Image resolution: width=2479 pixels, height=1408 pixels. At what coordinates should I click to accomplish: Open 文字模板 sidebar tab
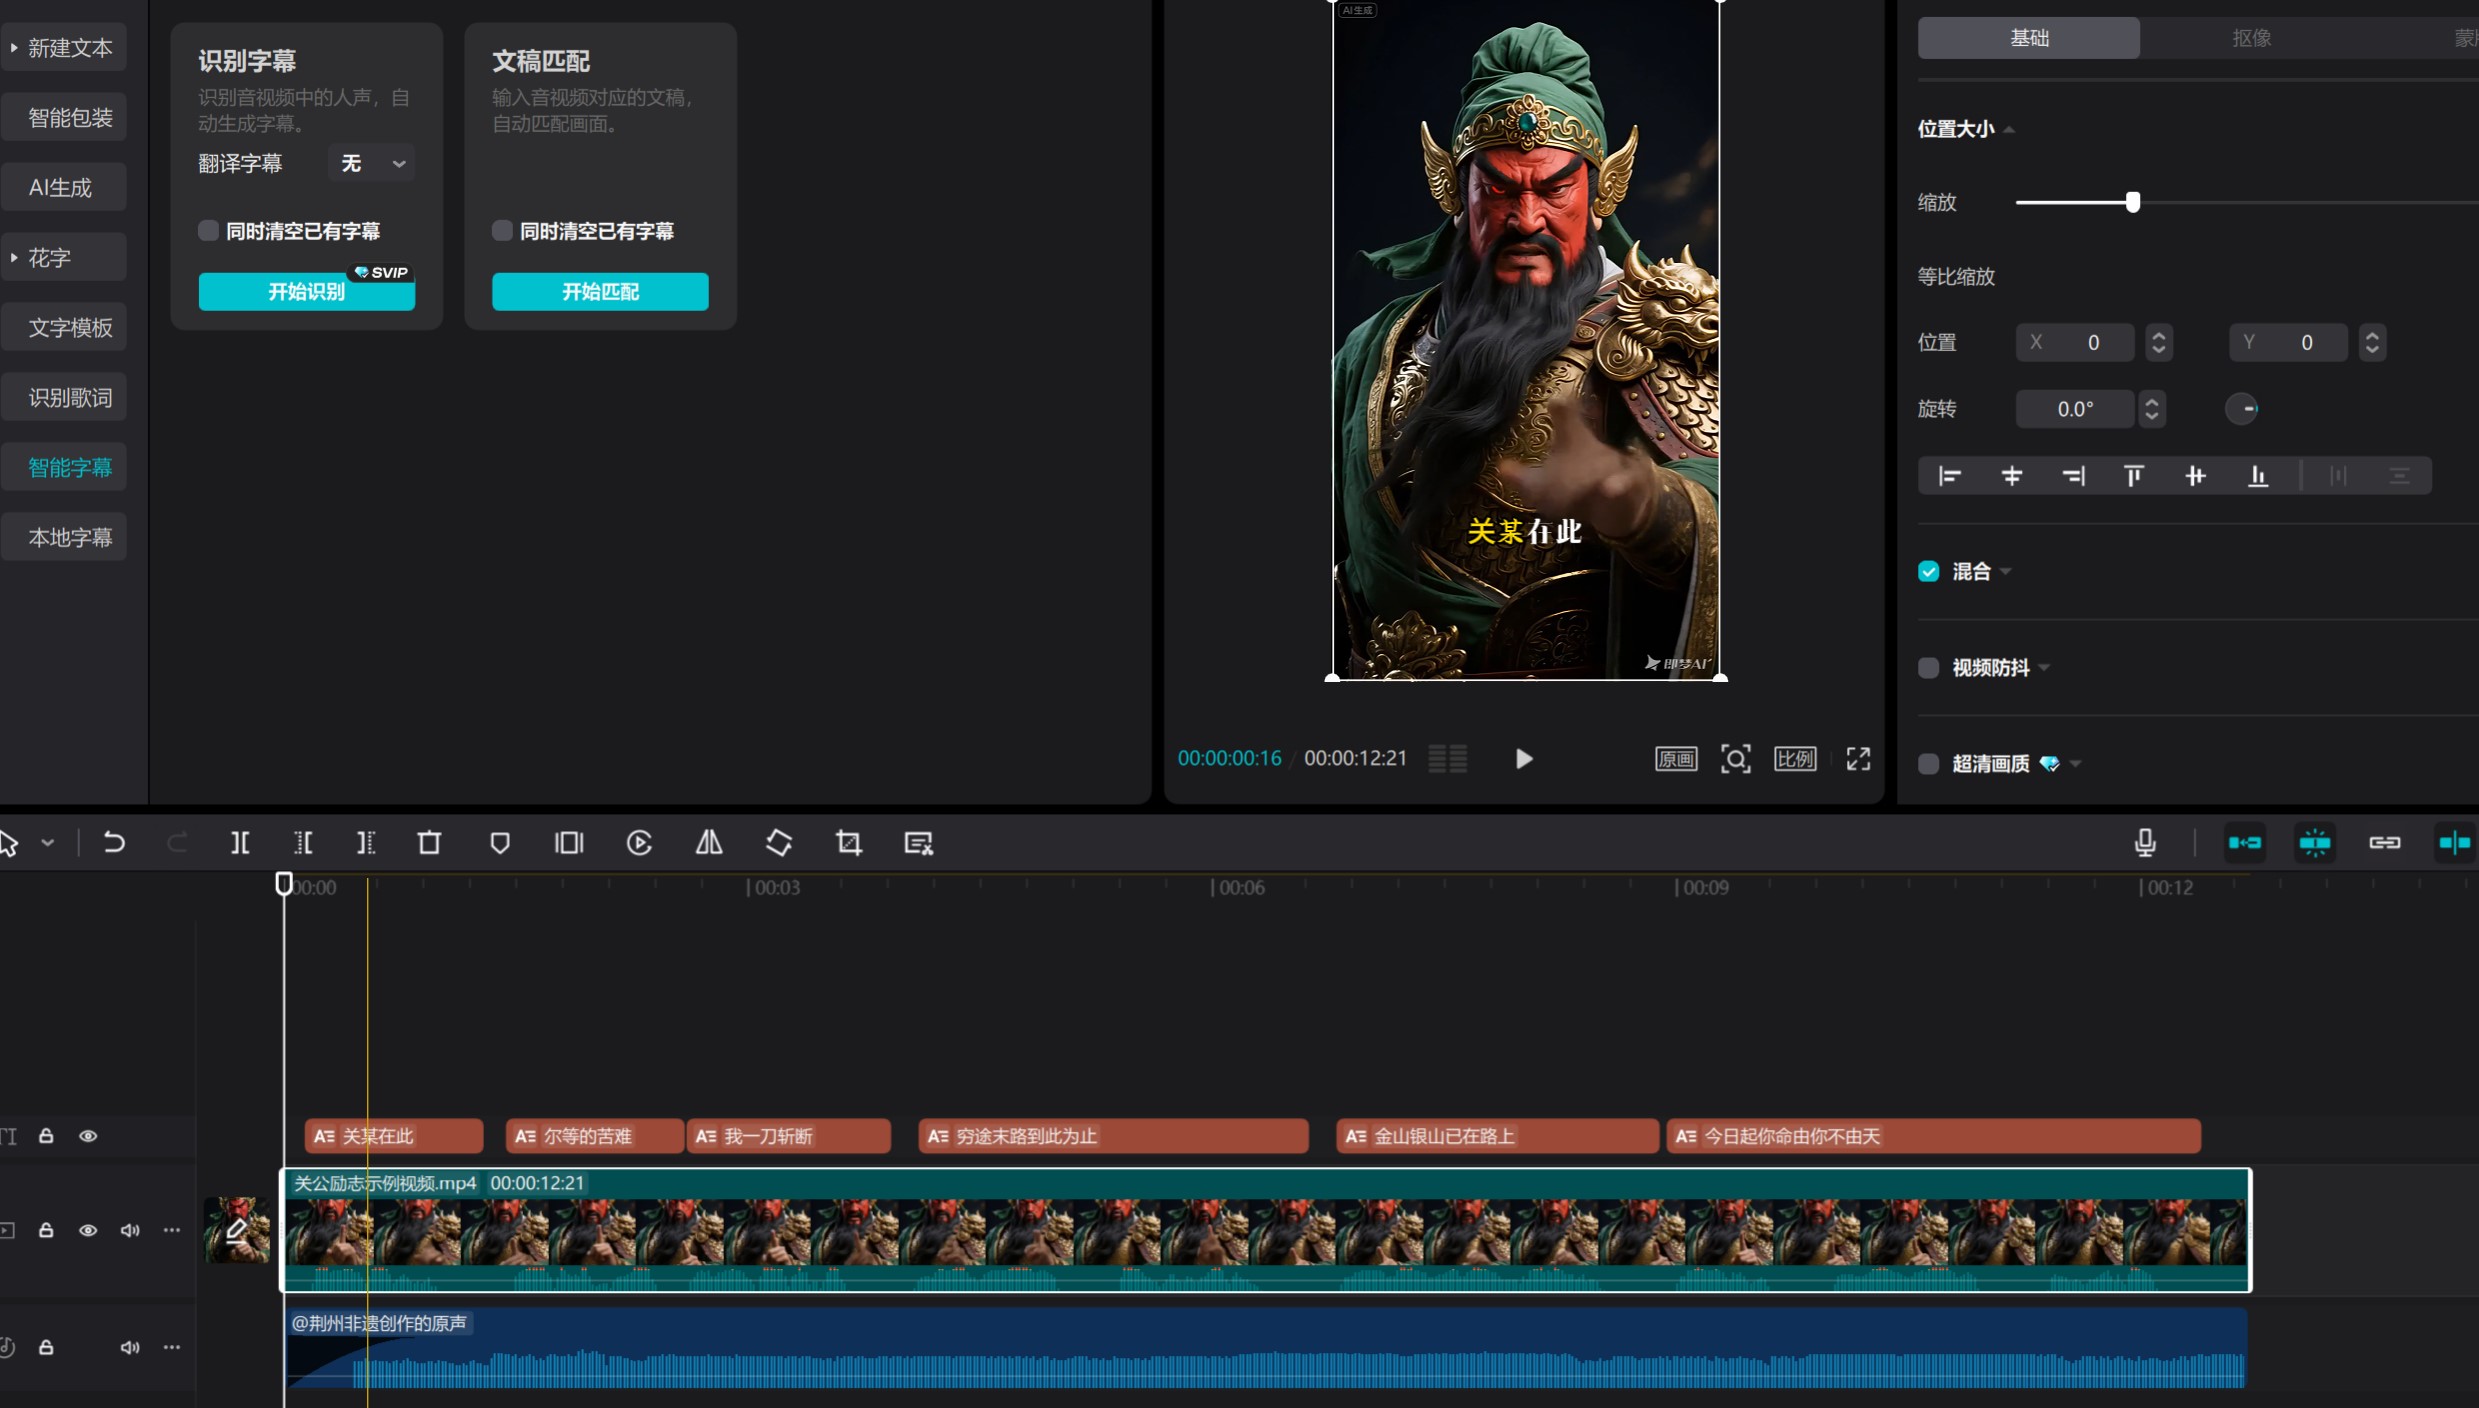click(x=64, y=328)
